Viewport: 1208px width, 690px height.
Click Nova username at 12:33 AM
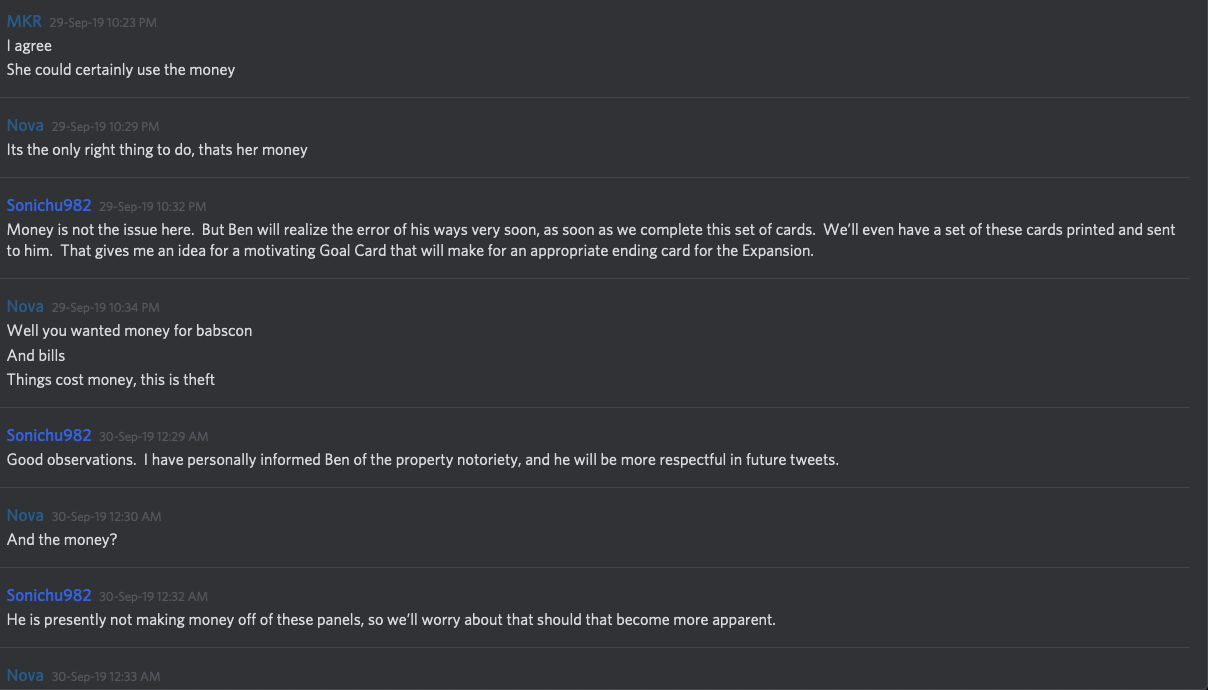pyautogui.click(x=25, y=675)
